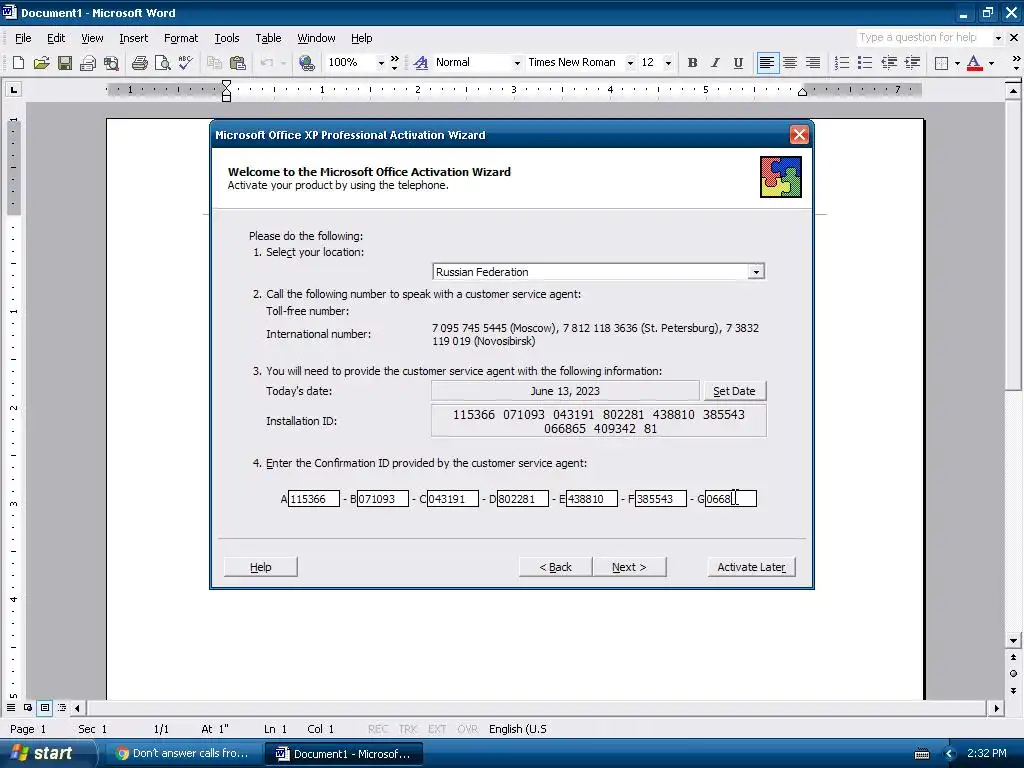Screen dimensions: 1024x768
Task: Click Confirmation ID field D
Action: point(522,499)
